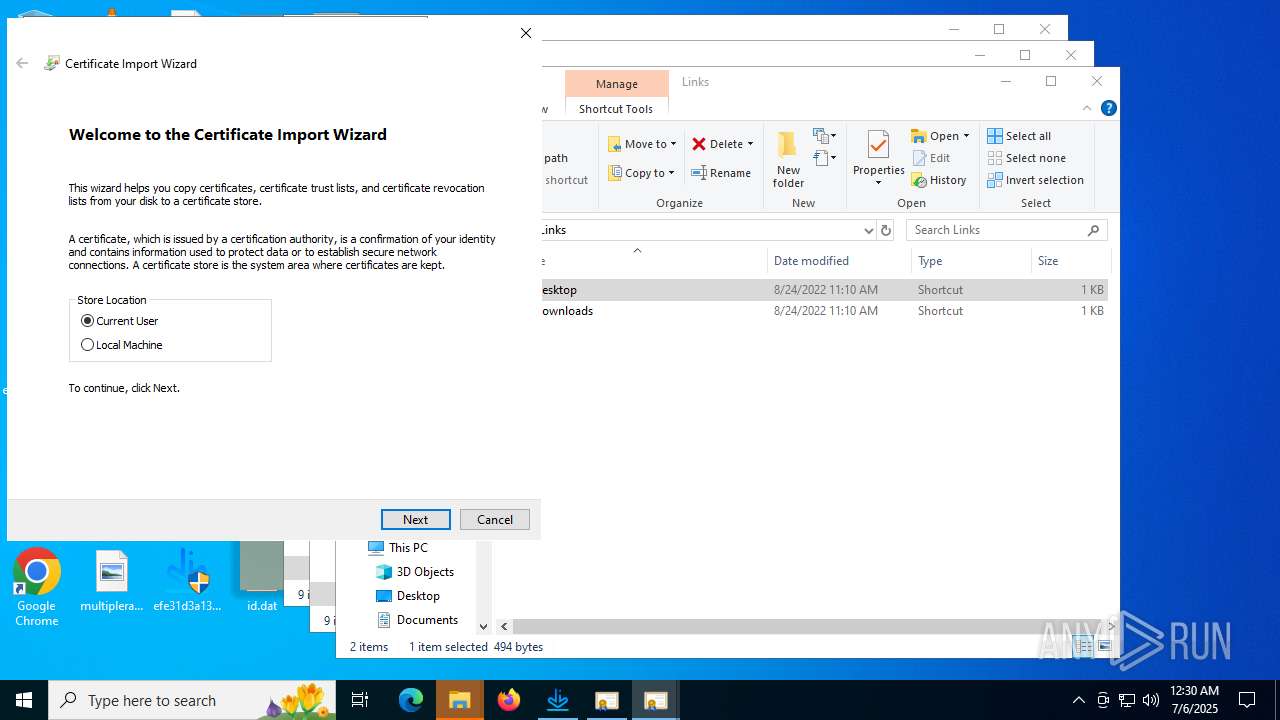Expand the Properties dropdown arrow
This screenshot has height=720, width=1280.
pos(878,183)
